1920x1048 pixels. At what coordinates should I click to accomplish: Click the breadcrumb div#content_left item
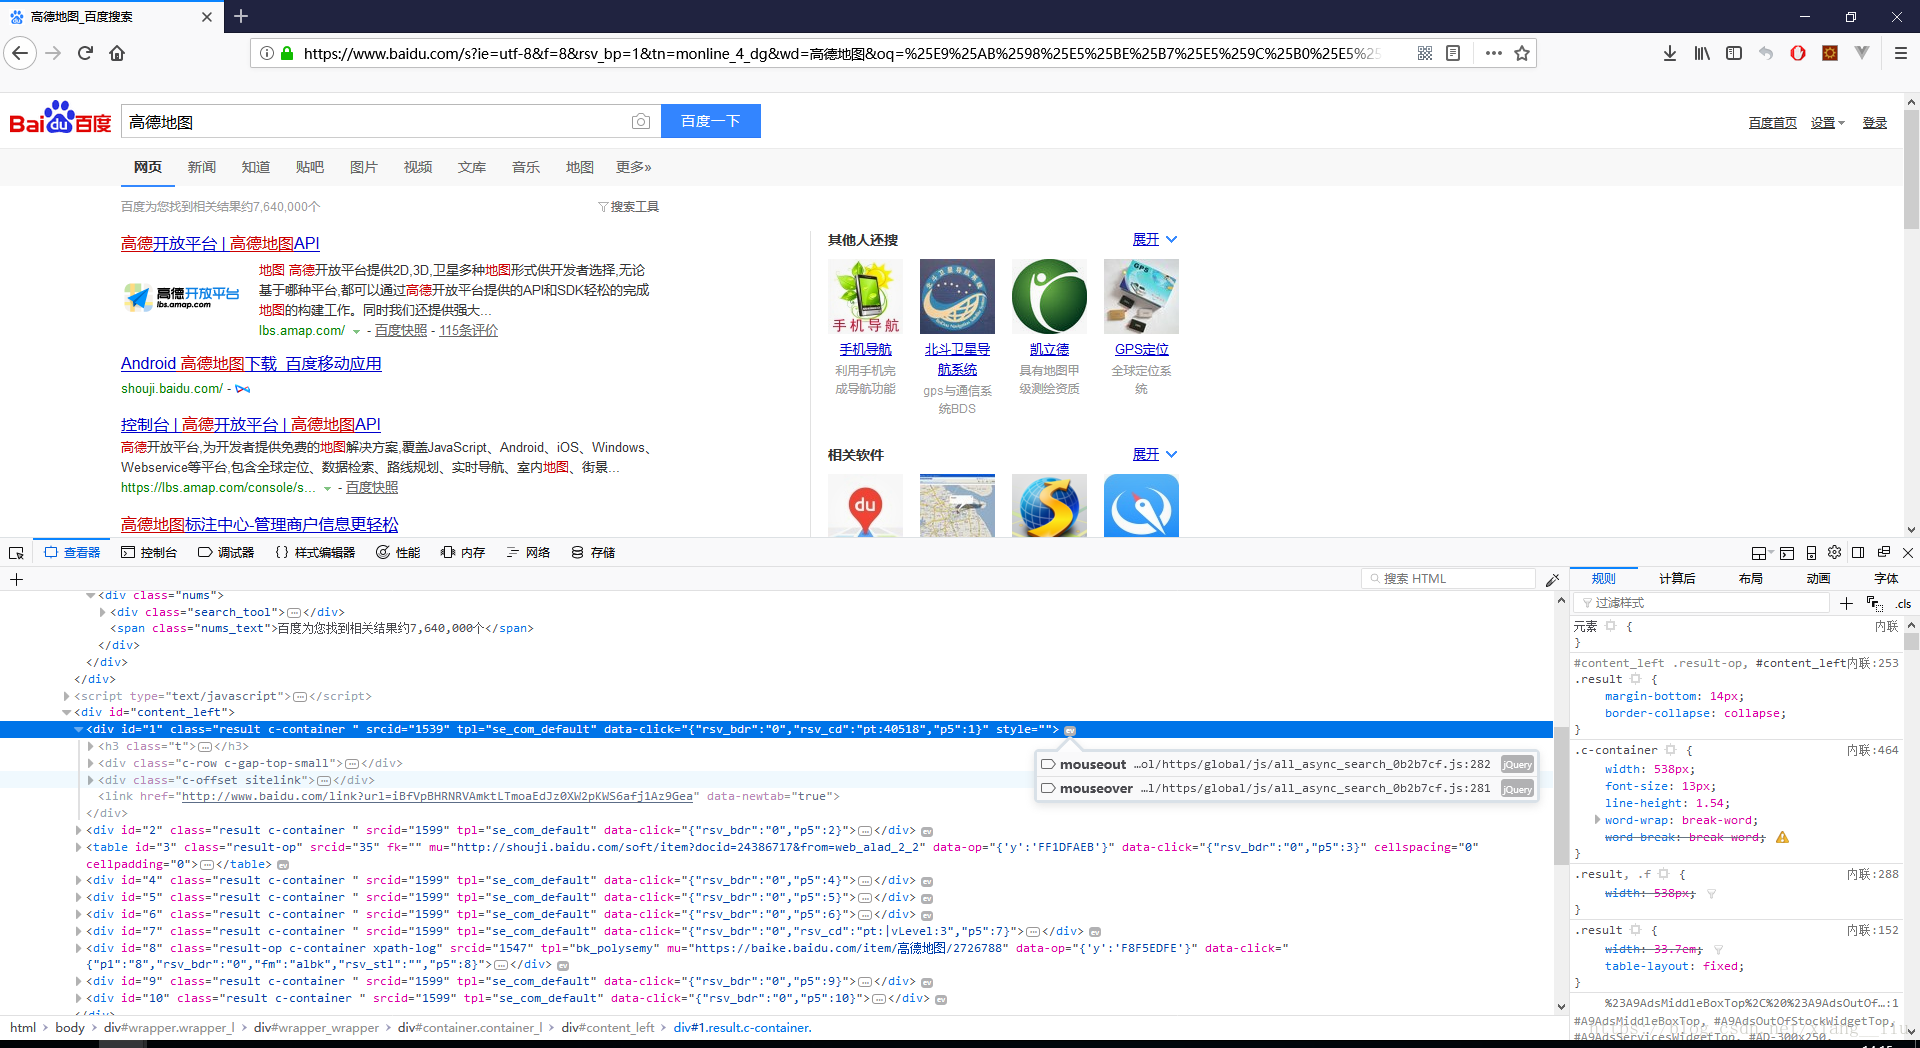(x=607, y=1027)
